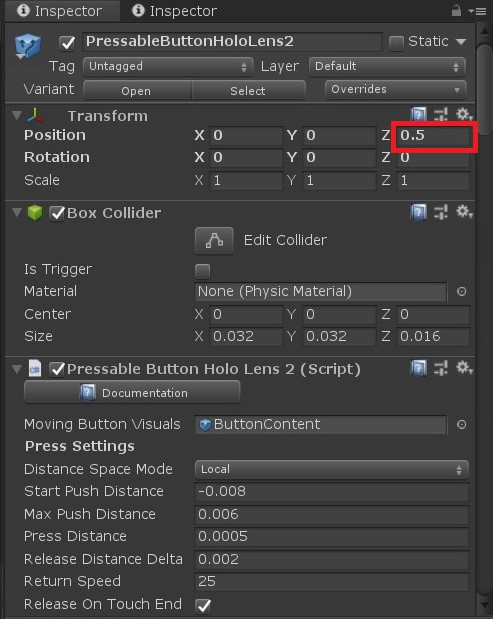Click the Documentation button
493x619 pixels.
click(x=132, y=392)
